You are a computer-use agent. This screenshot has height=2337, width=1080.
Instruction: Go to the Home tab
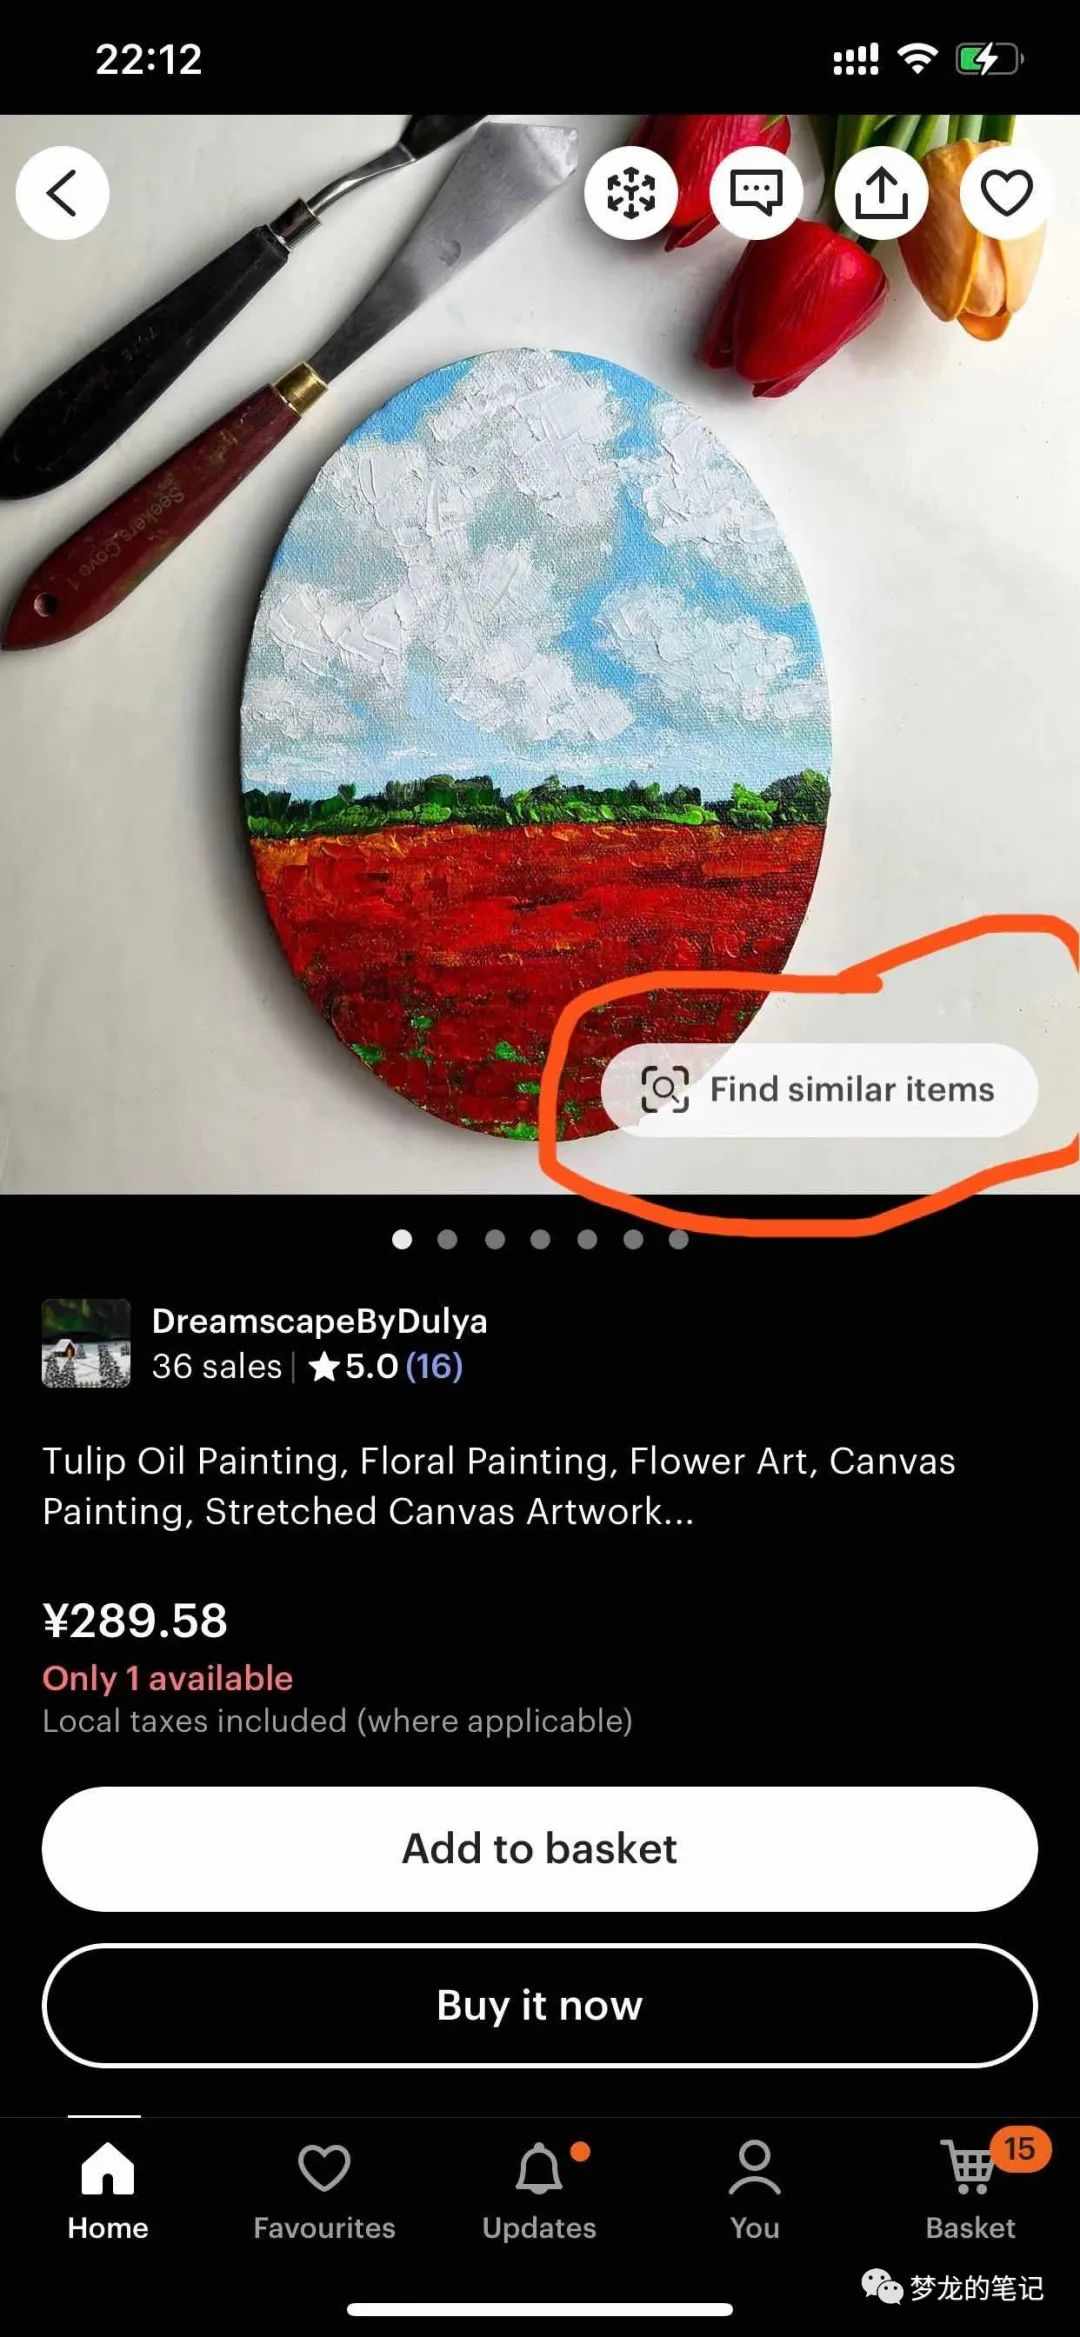(x=108, y=2191)
